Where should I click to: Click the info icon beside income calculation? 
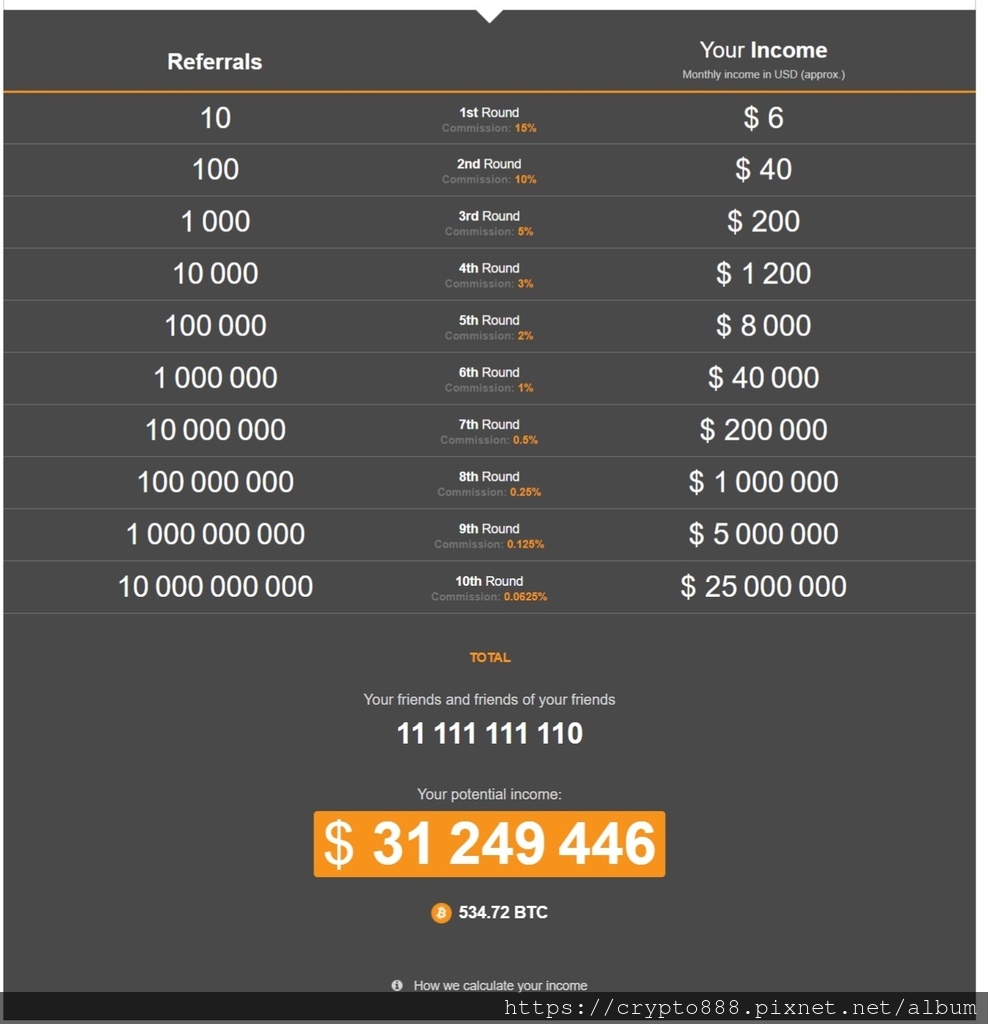point(397,985)
